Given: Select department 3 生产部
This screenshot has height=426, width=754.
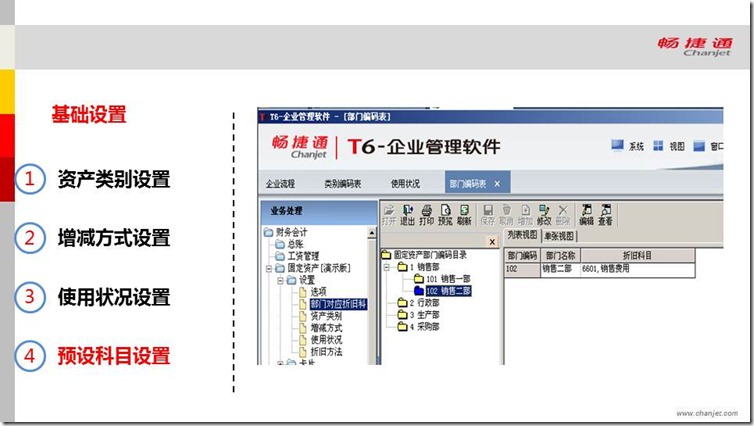Looking at the screenshot, I should [424, 315].
